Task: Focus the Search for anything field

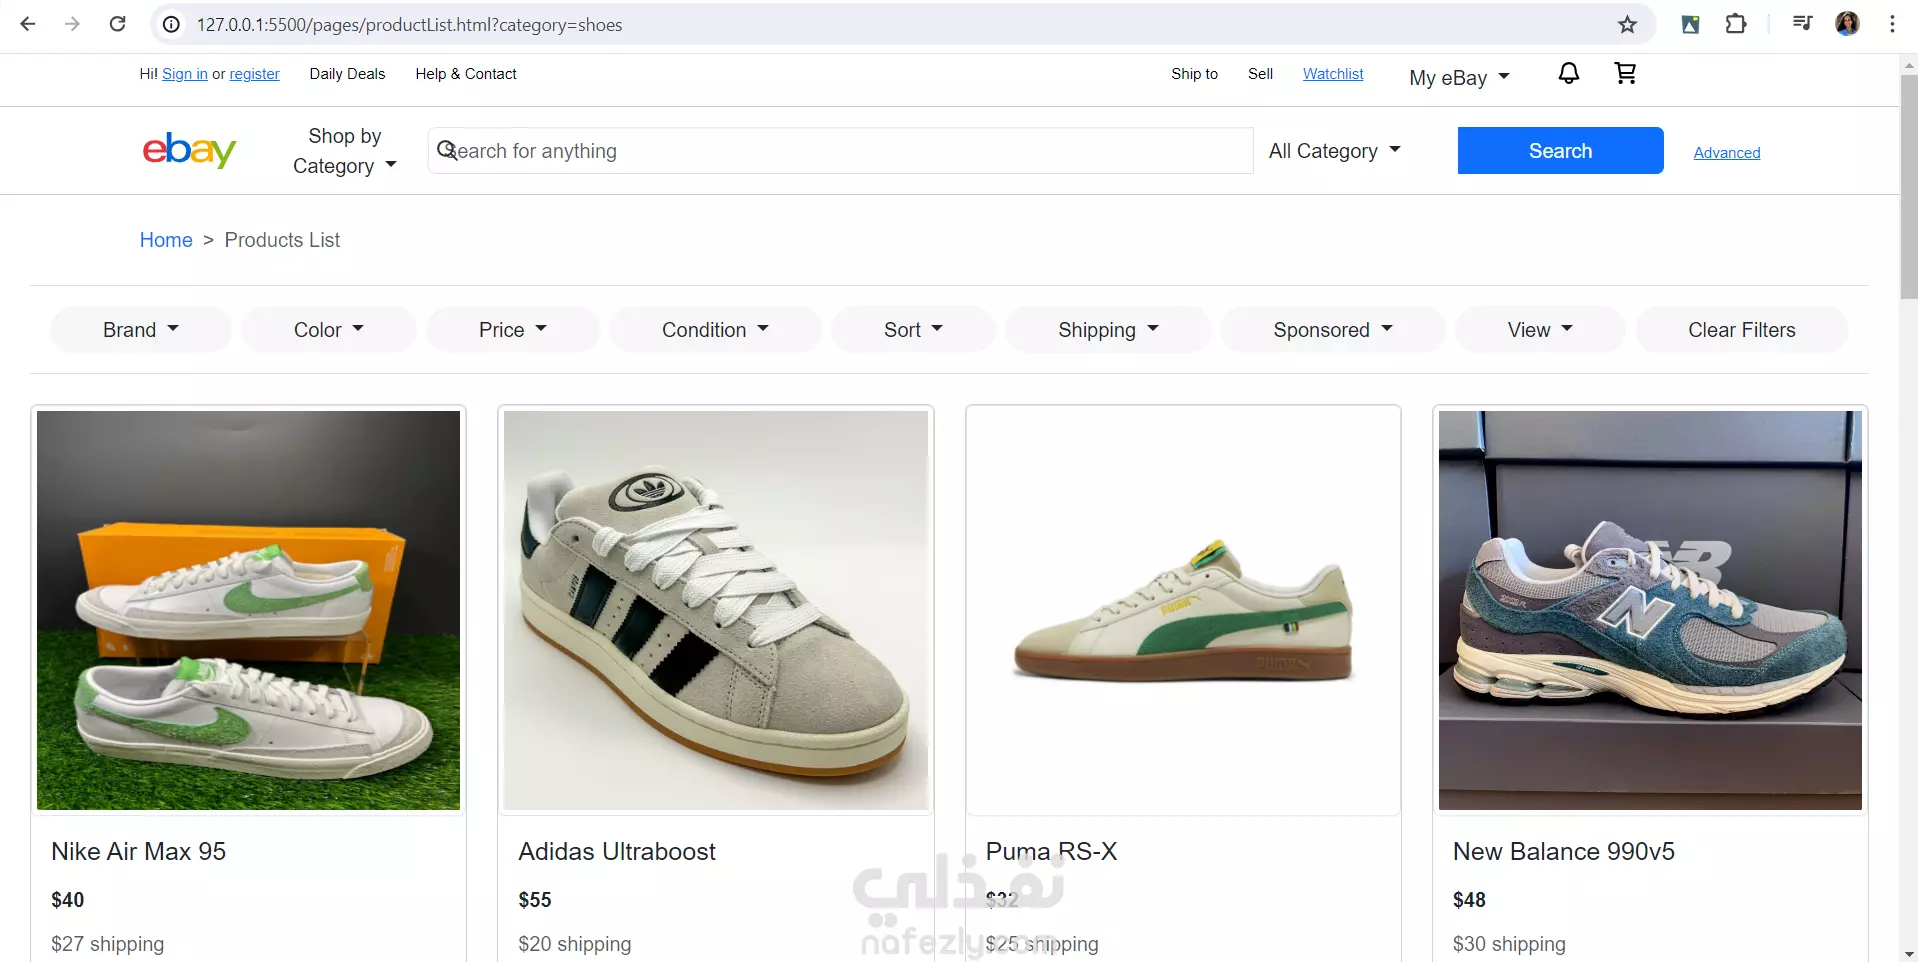Action: tap(840, 150)
